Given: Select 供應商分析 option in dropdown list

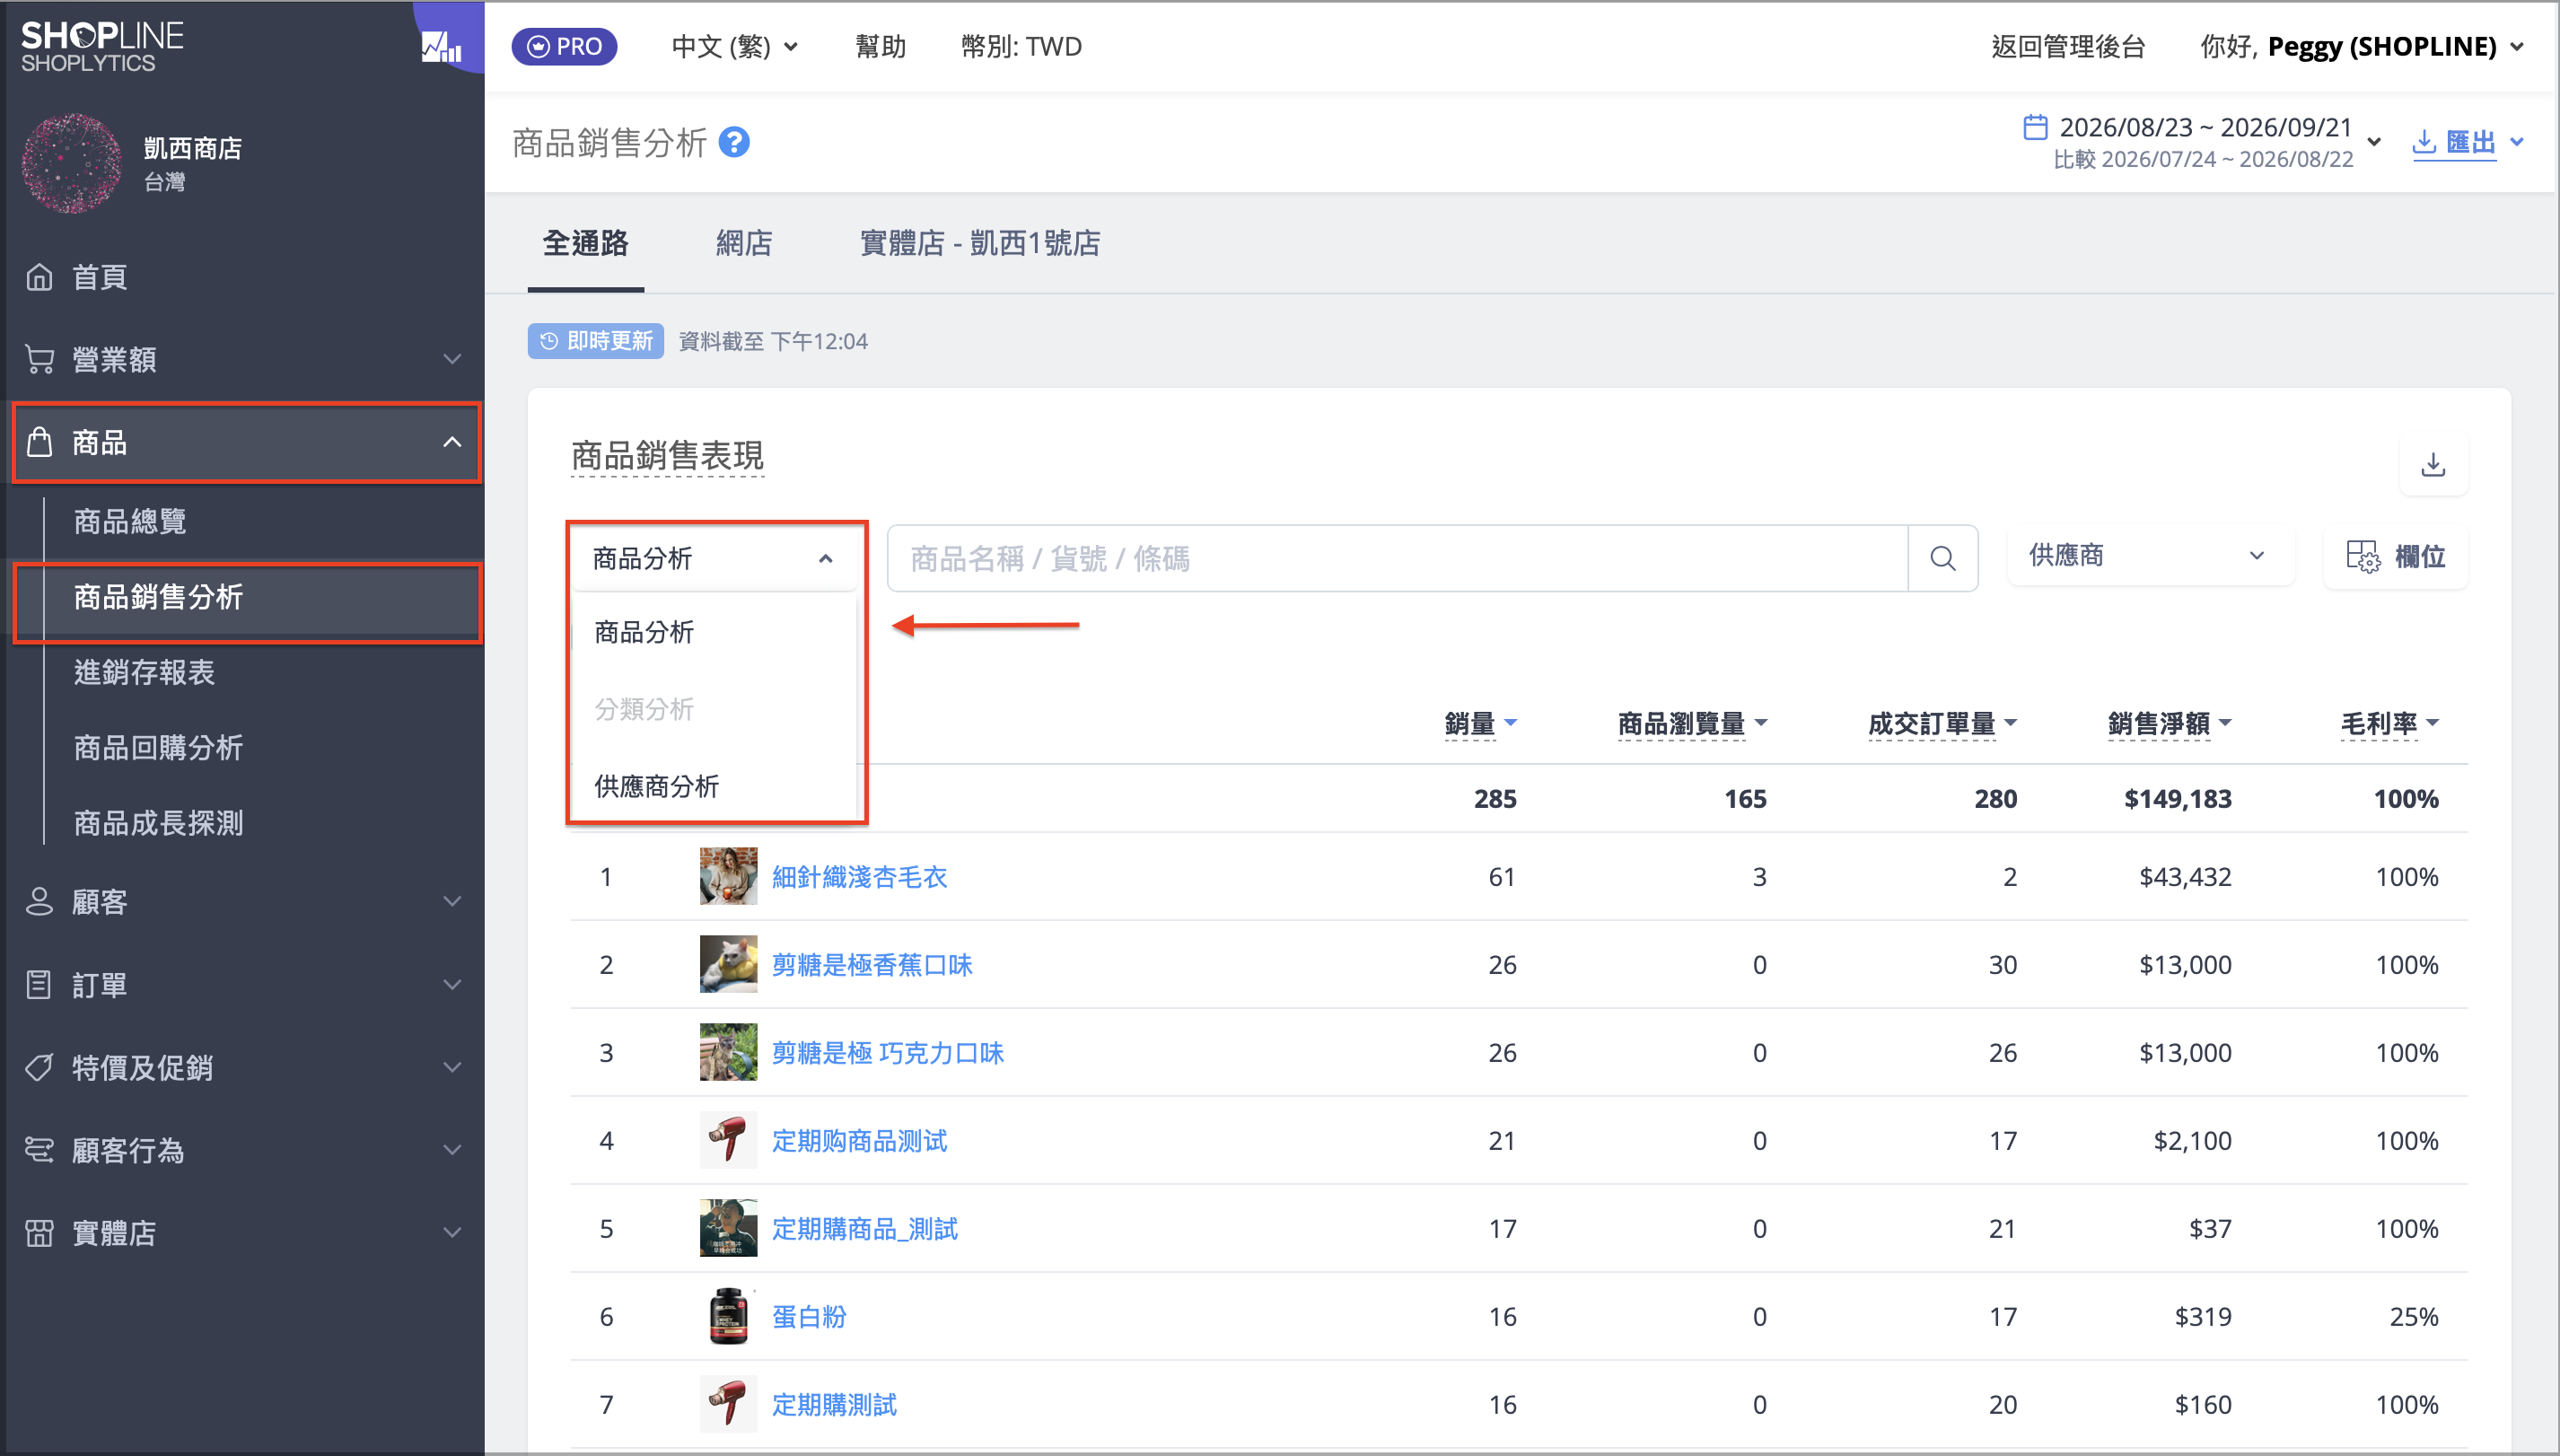Looking at the screenshot, I should [714, 786].
